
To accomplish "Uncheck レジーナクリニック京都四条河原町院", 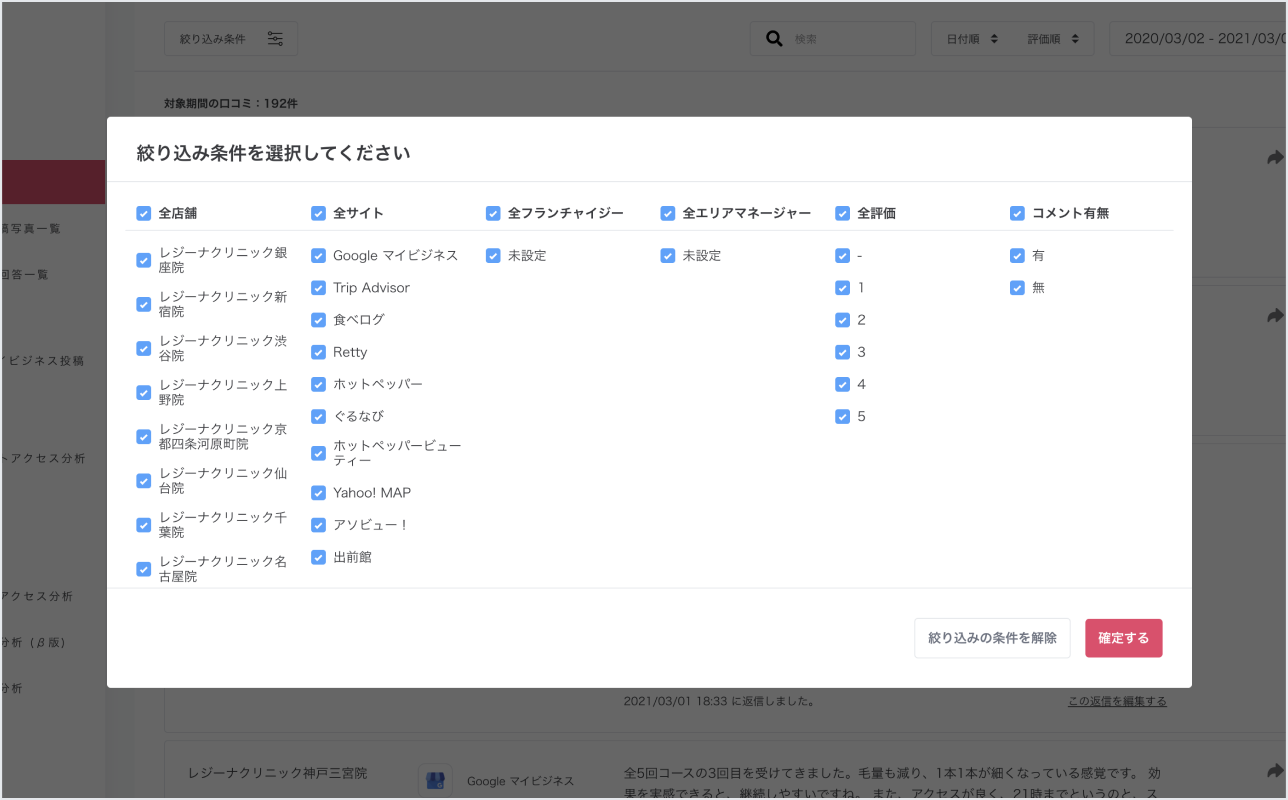I will click(x=143, y=436).
